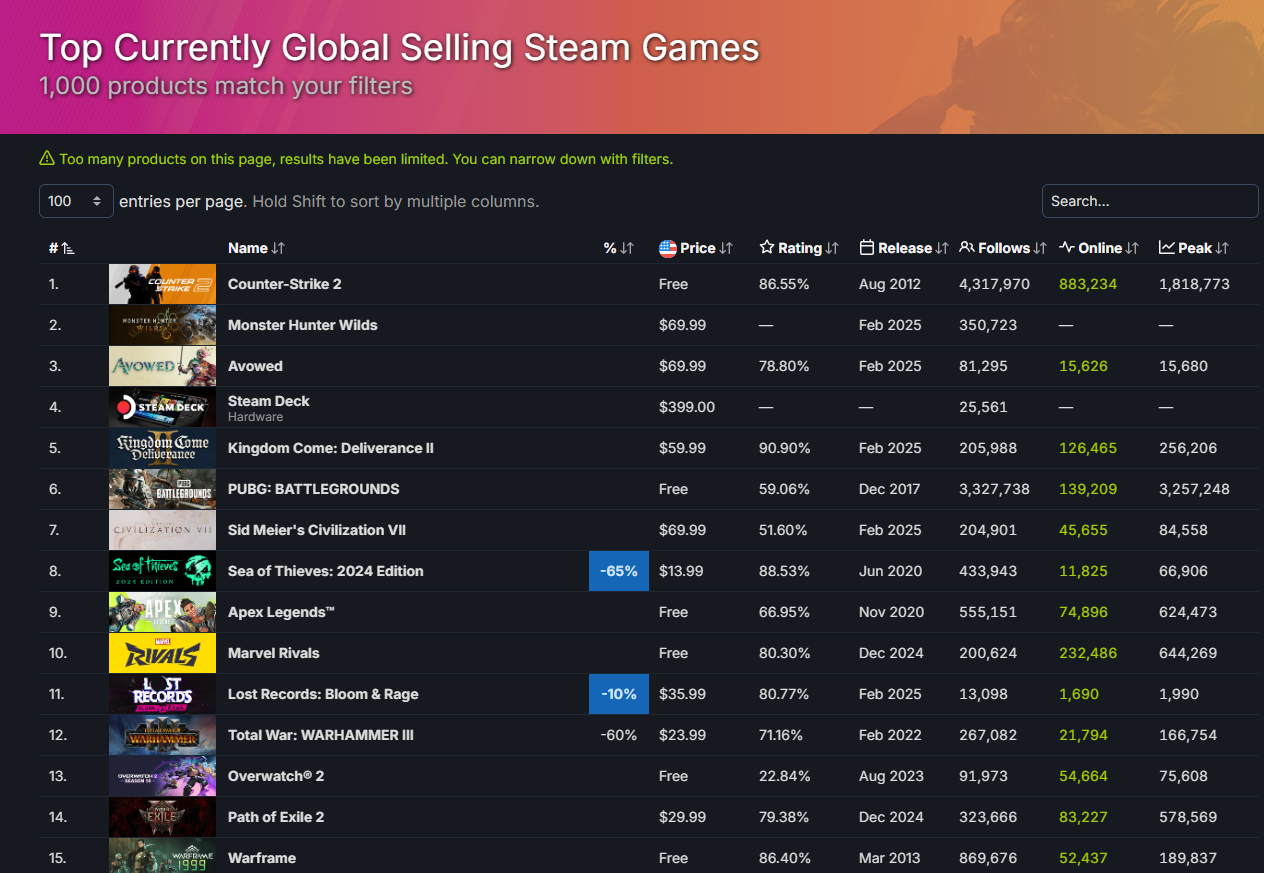This screenshot has height=873, width=1264.
Task: Open Warframe game thumbnail
Action: coord(162,856)
